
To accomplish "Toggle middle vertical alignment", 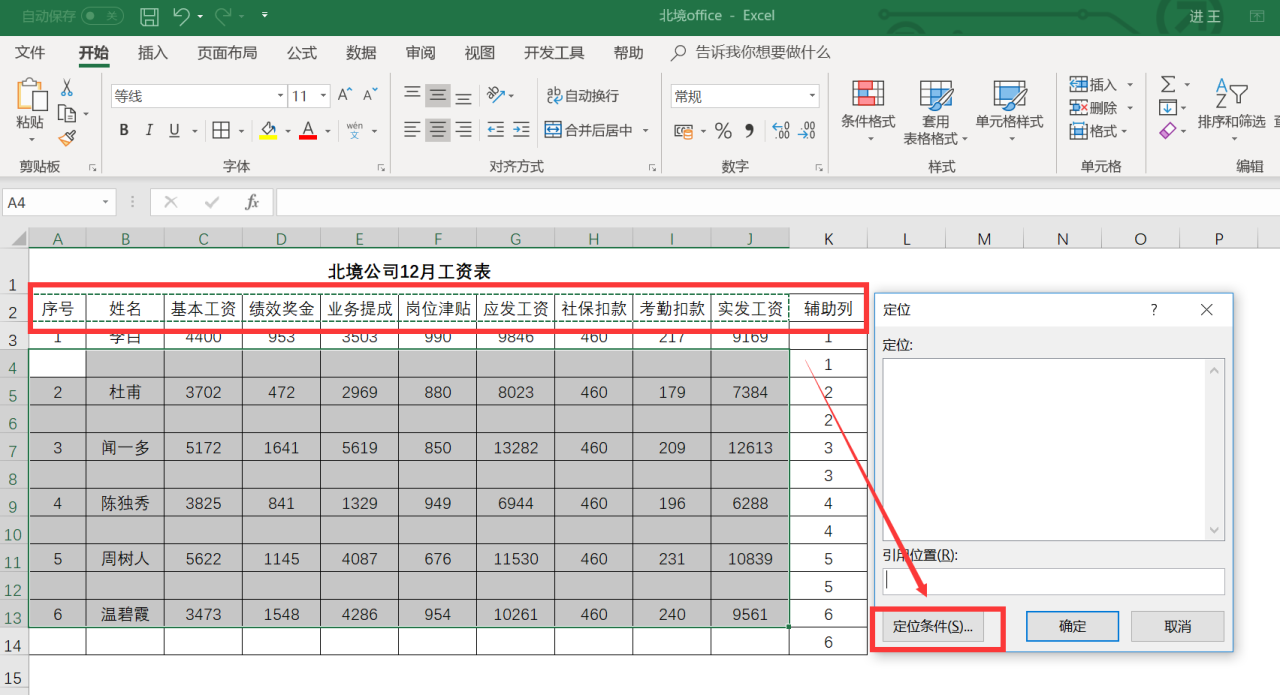I will click(x=437, y=95).
